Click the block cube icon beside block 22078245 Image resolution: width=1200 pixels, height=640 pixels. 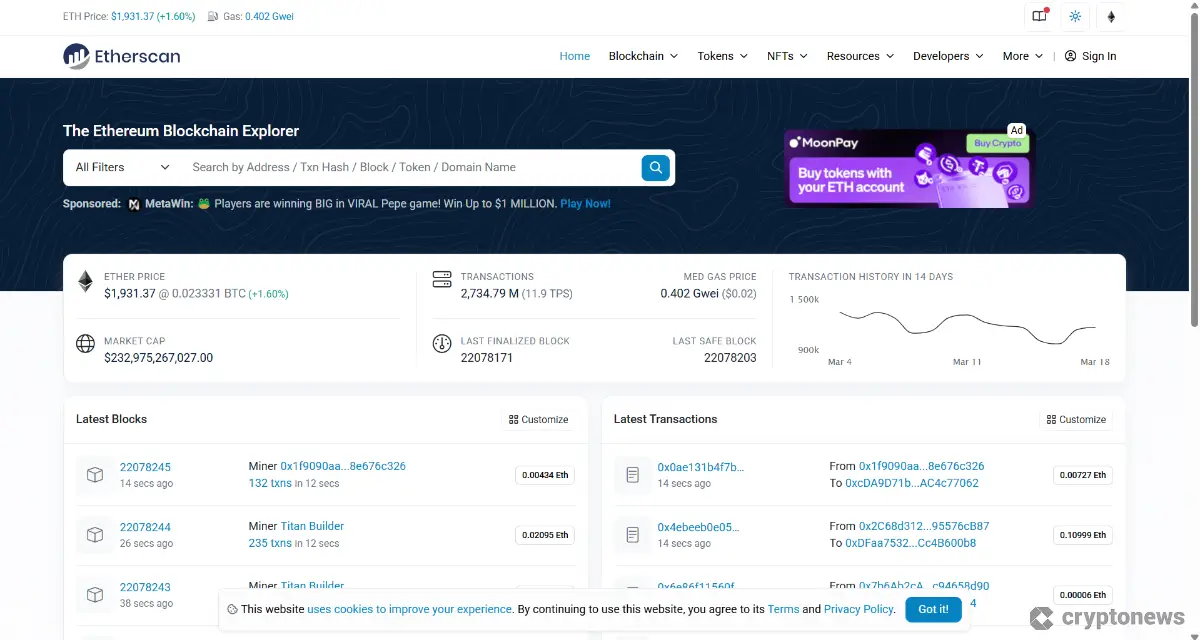95,474
